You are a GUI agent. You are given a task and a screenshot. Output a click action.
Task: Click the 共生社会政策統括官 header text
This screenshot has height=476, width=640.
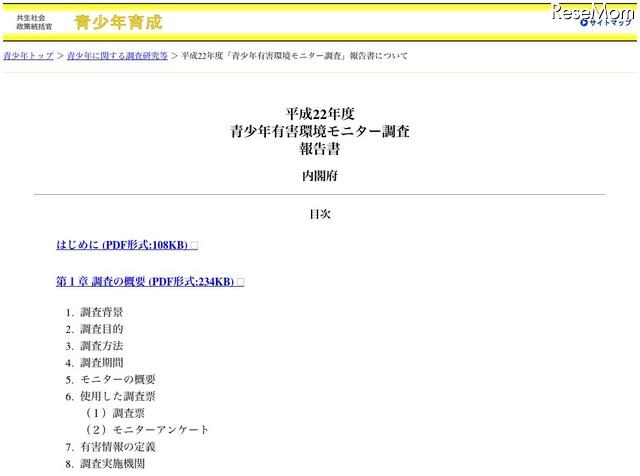34,22
